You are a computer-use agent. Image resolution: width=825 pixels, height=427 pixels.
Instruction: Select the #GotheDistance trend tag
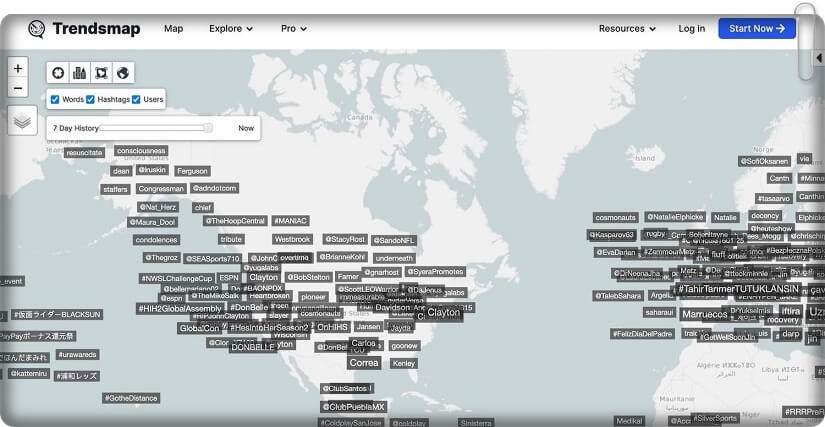coord(131,398)
